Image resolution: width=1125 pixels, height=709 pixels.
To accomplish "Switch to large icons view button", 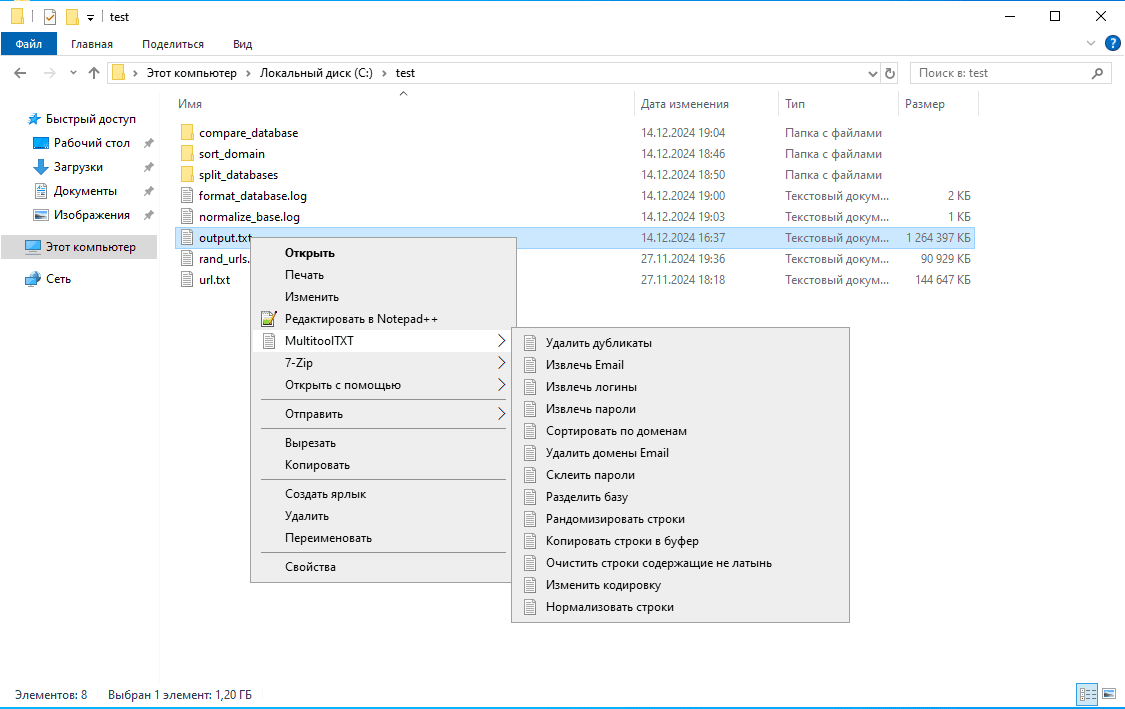I will point(1109,693).
